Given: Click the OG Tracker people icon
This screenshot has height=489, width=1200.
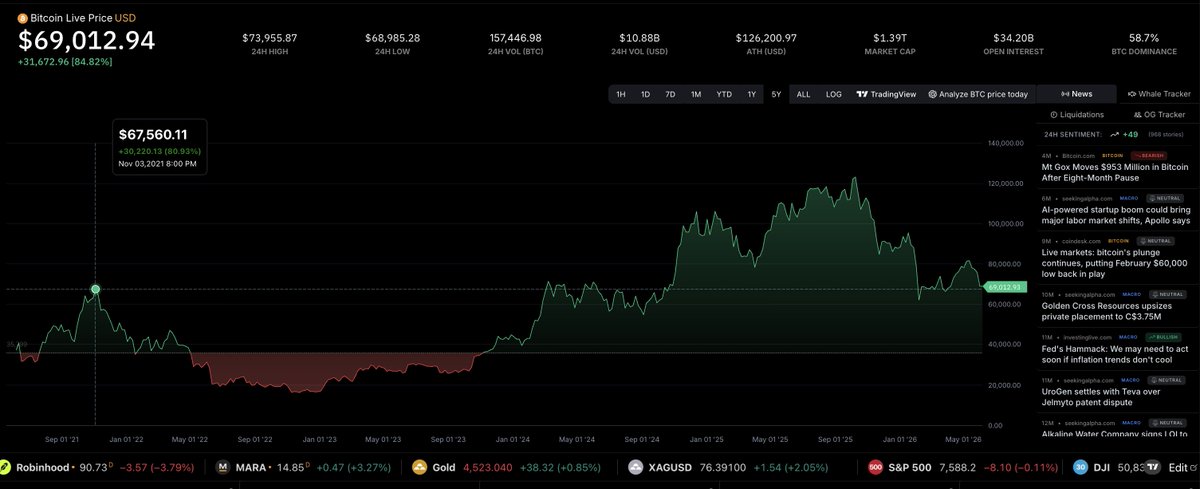Looking at the screenshot, I should 1138,115.
